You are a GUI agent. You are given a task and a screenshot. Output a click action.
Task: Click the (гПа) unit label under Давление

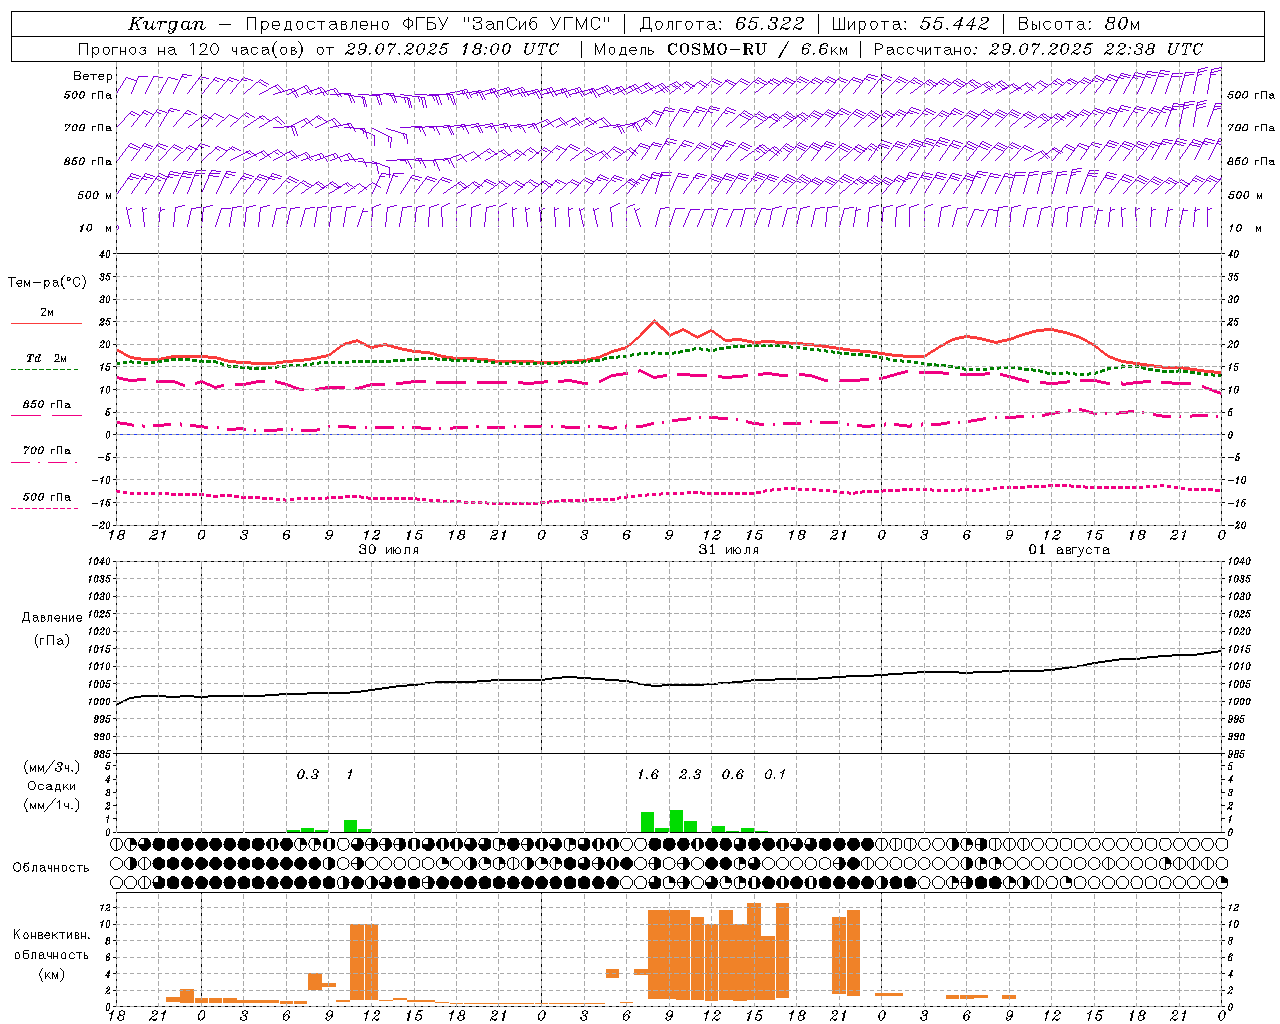52,640
